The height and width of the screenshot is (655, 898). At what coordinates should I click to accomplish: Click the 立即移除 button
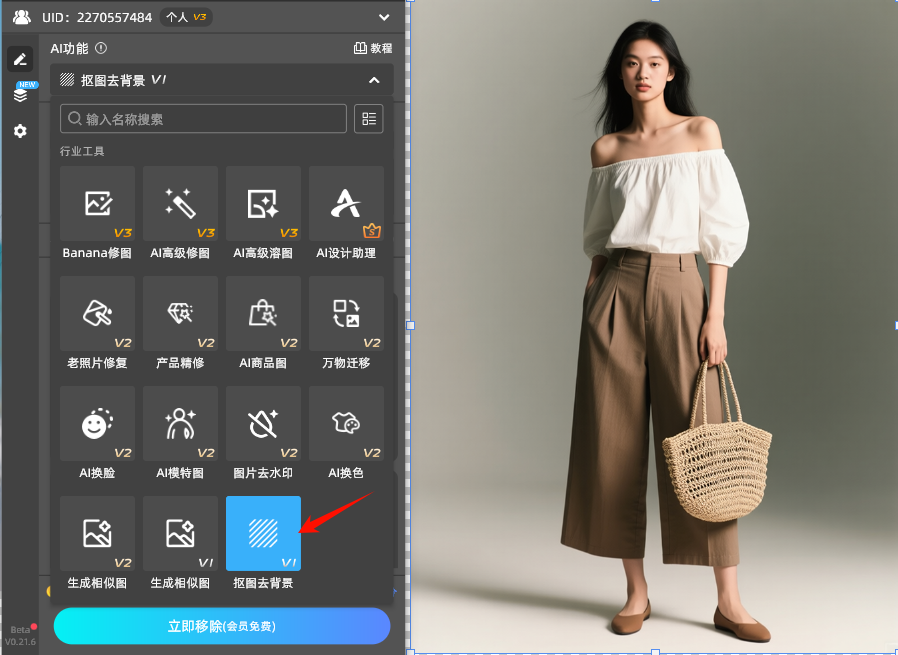click(221, 626)
